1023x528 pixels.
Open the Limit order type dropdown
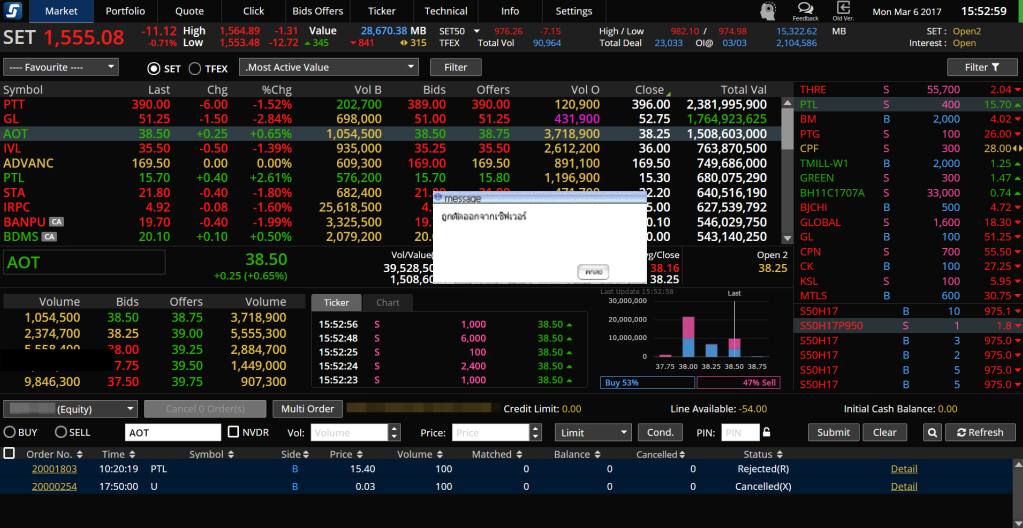coord(593,432)
